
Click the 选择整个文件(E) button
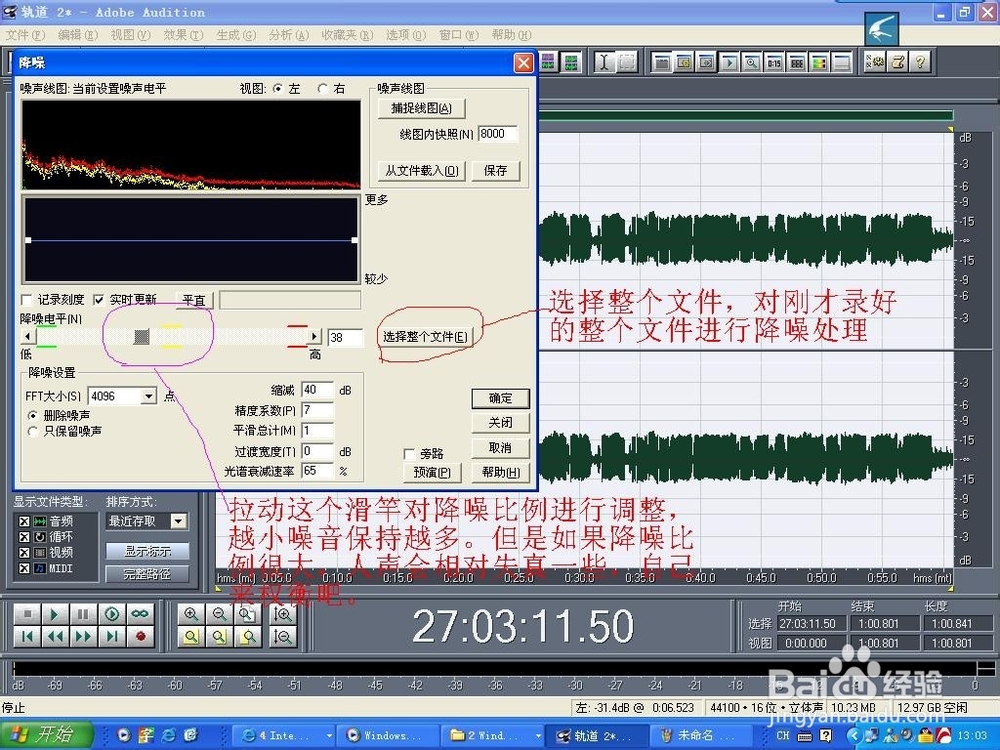tap(425, 337)
